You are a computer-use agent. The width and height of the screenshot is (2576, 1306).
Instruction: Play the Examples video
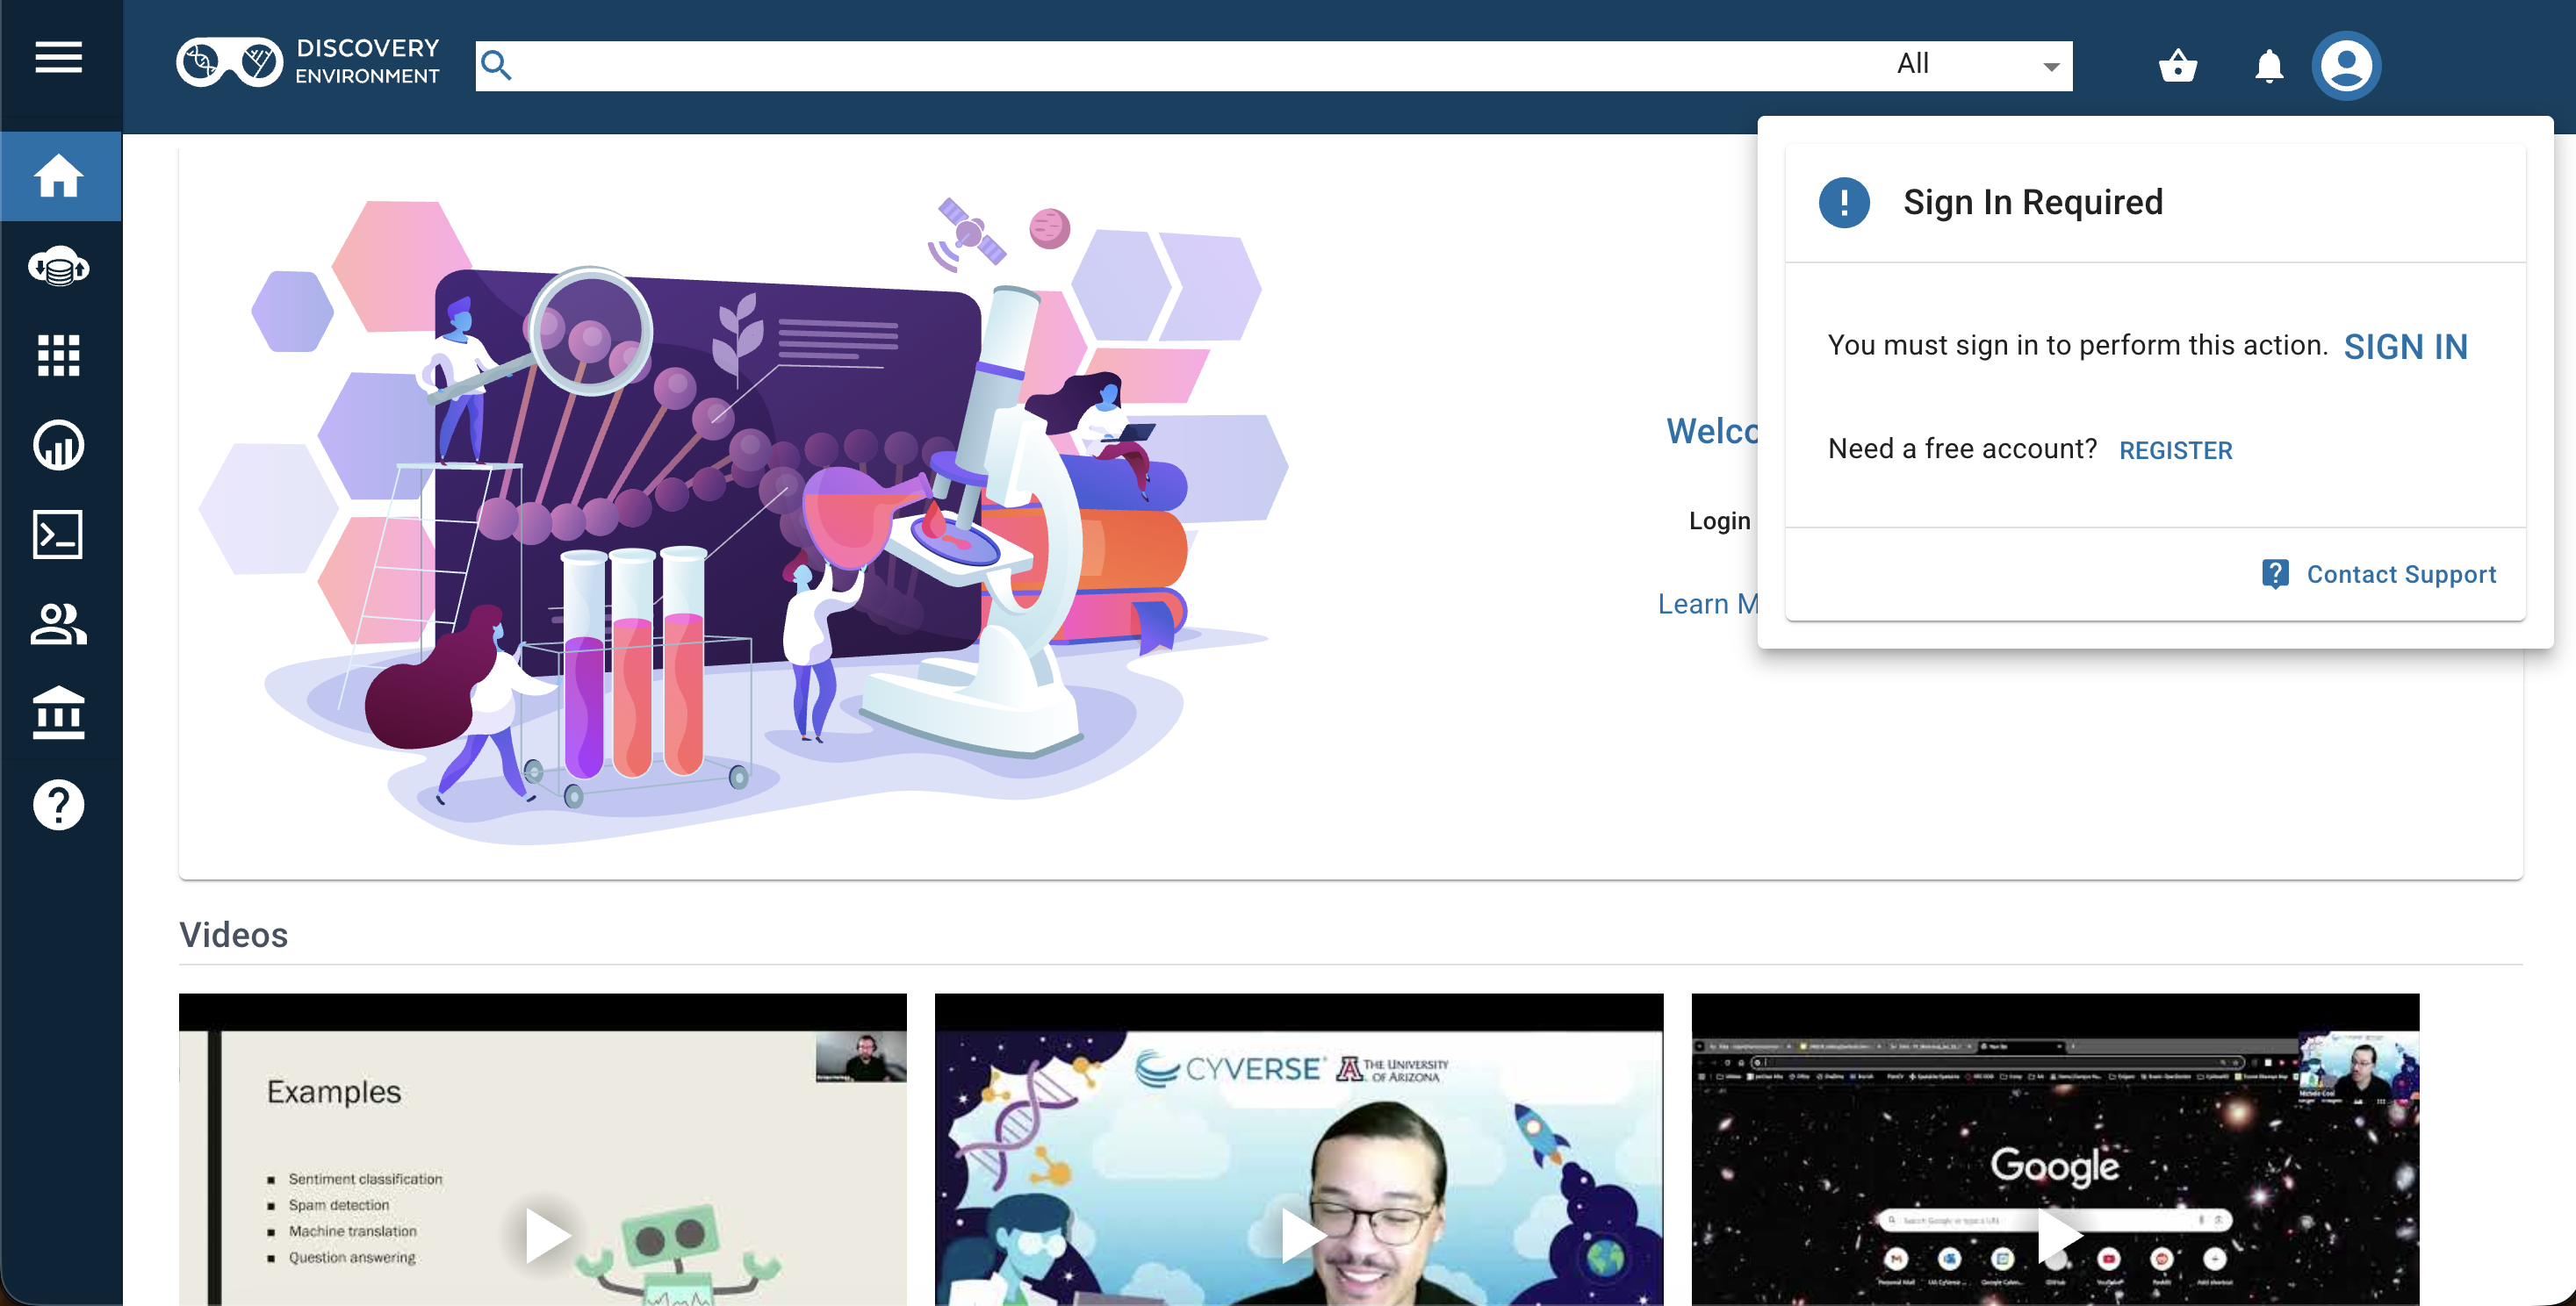[546, 1235]
